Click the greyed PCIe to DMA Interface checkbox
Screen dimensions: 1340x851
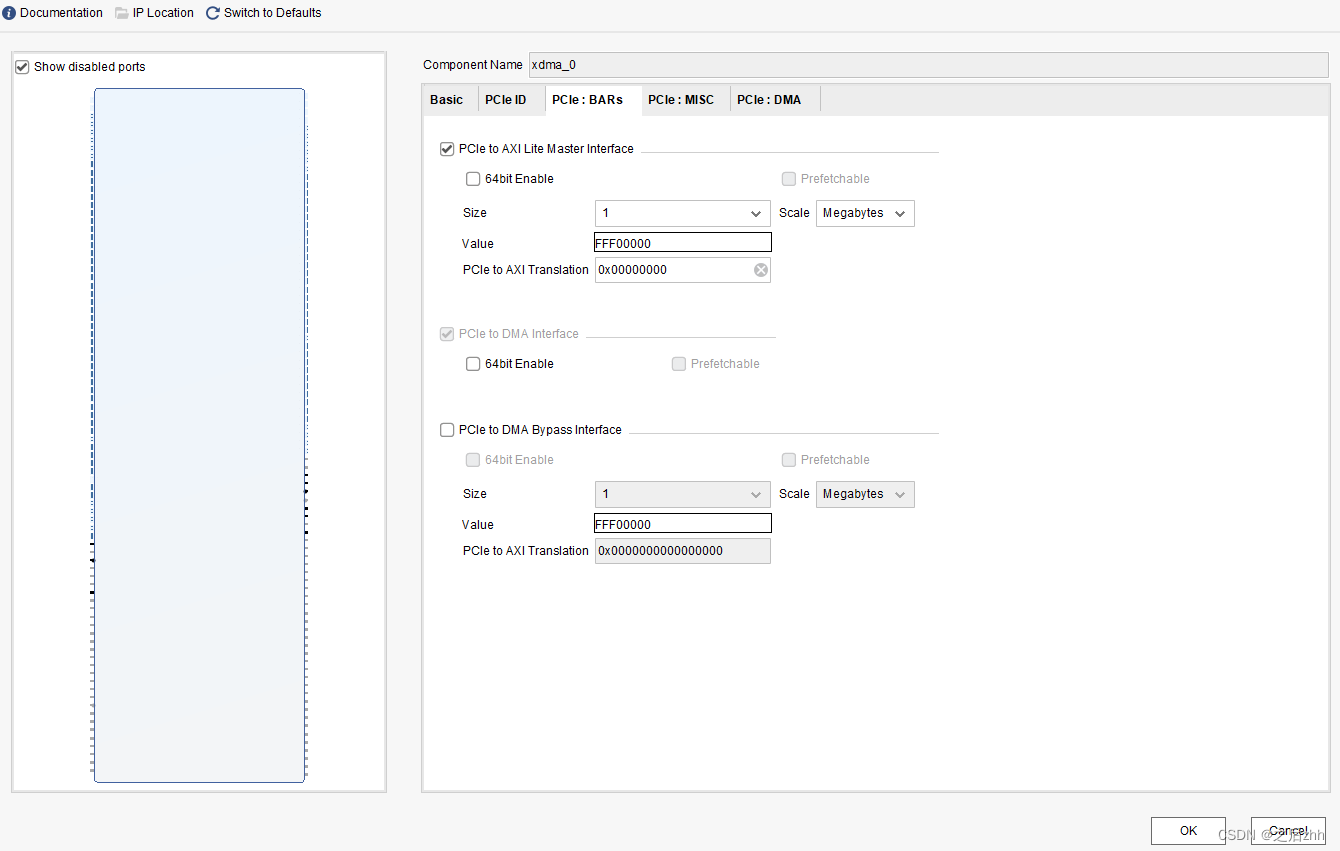coord(447,334)
